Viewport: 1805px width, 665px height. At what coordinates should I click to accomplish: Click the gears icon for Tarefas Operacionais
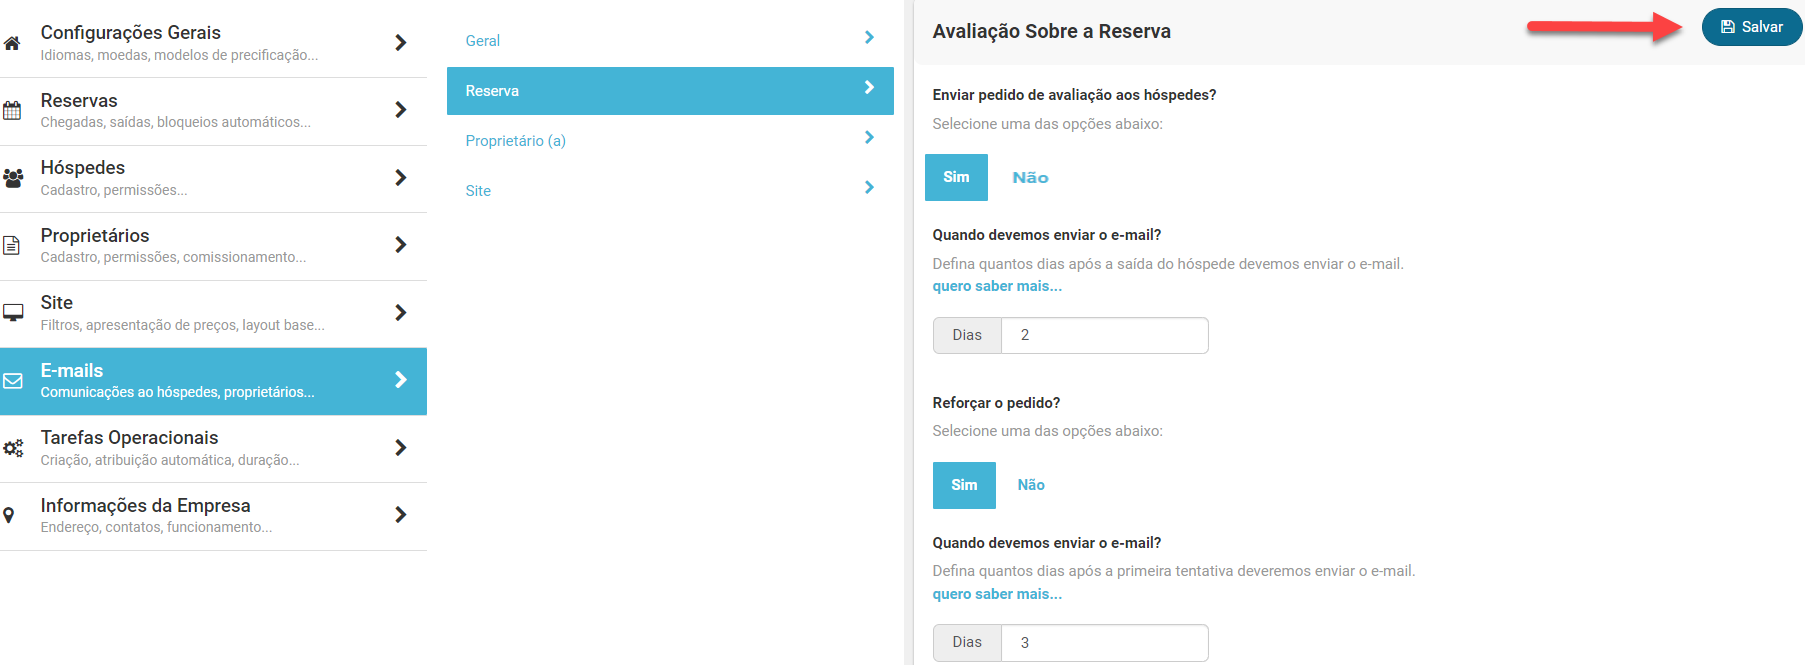[x=13, y=448]
